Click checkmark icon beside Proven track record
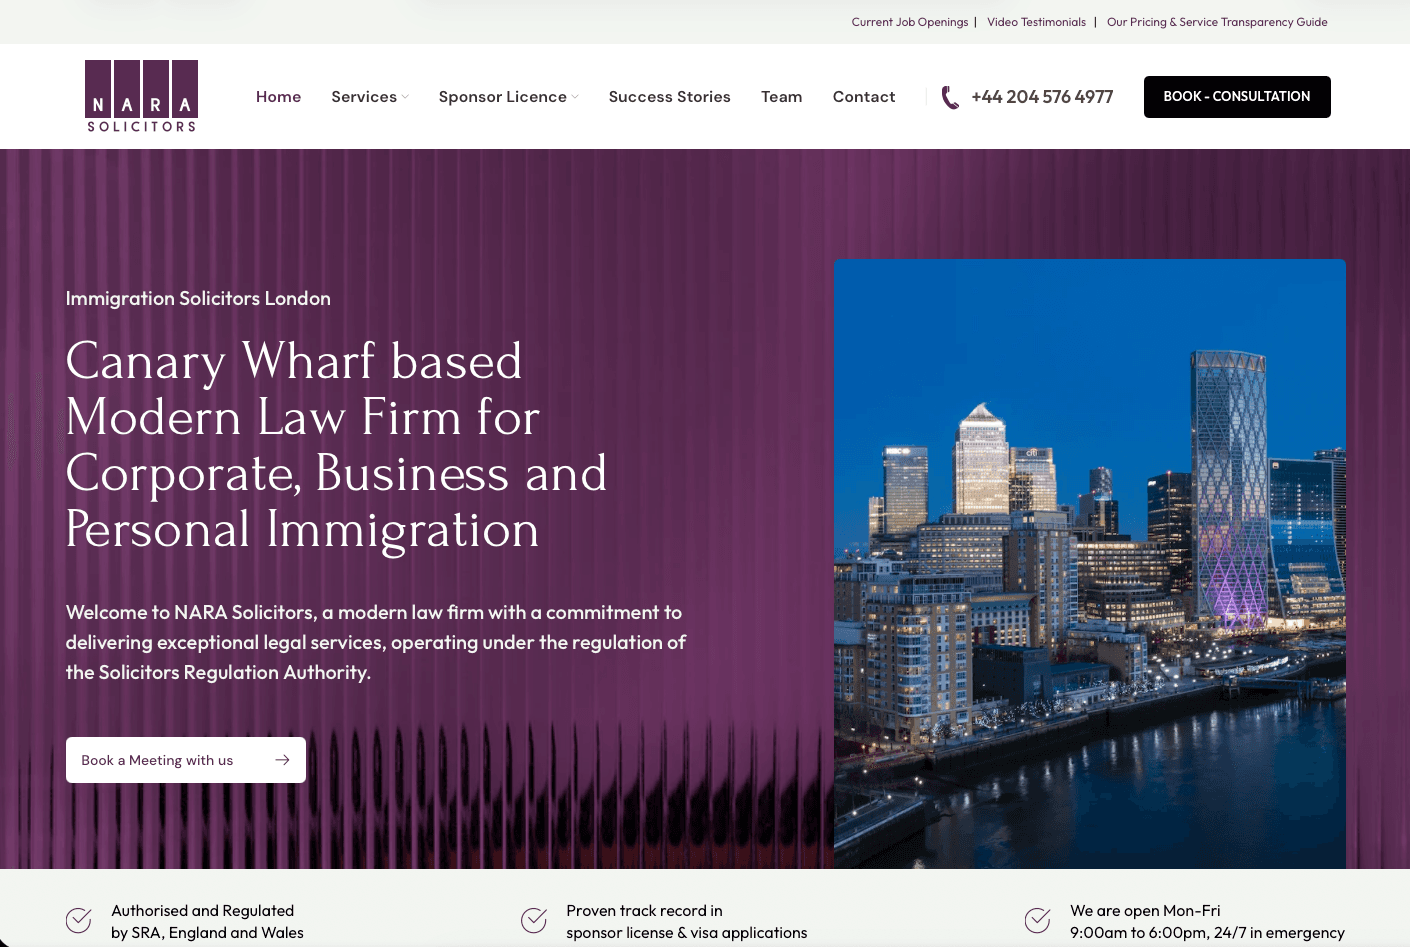This screenshot has width=1410, height=947. 534,920
